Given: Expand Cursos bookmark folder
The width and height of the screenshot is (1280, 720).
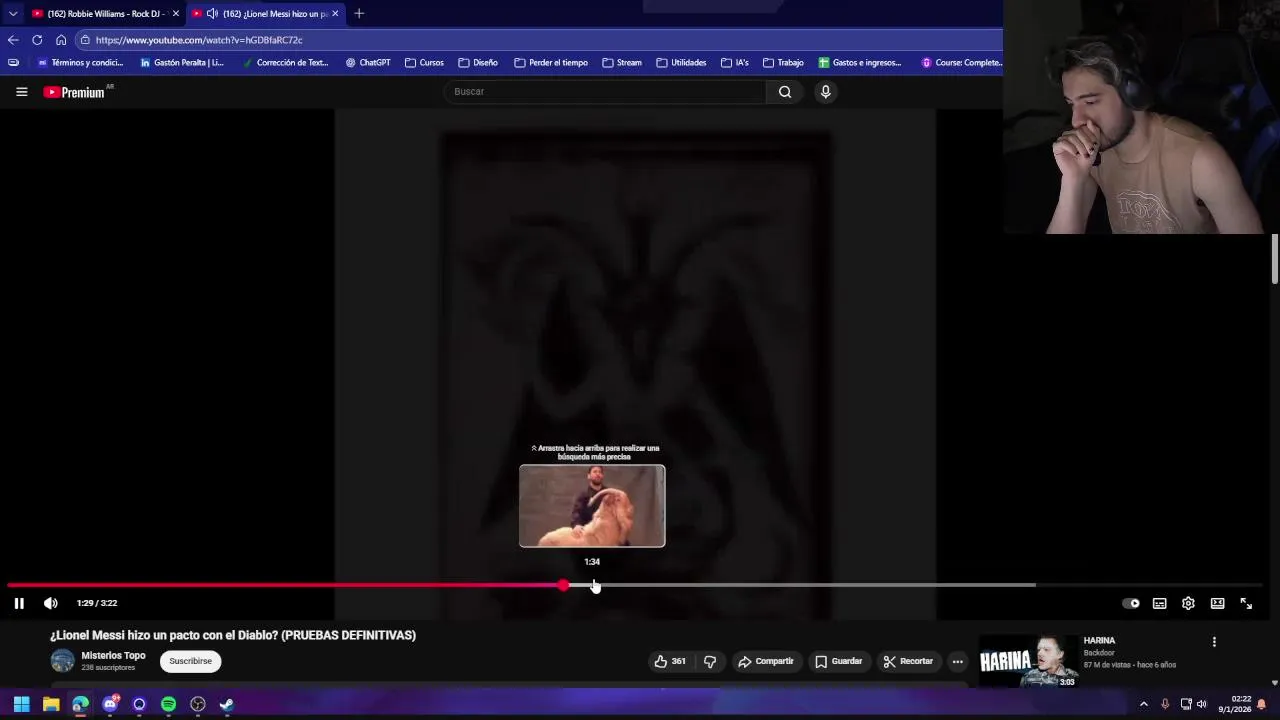Looking at the screenshot, I should click(424, 62).
